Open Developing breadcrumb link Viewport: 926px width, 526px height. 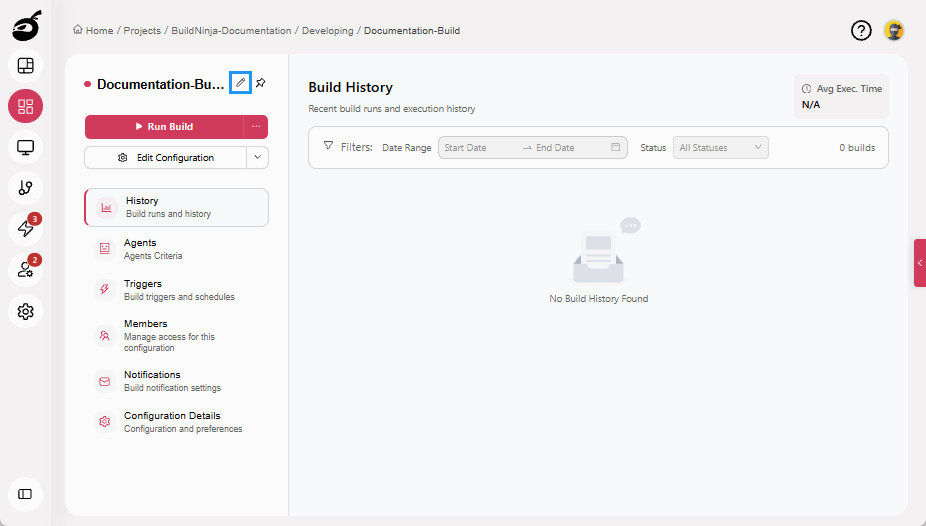tap(327, 31)
